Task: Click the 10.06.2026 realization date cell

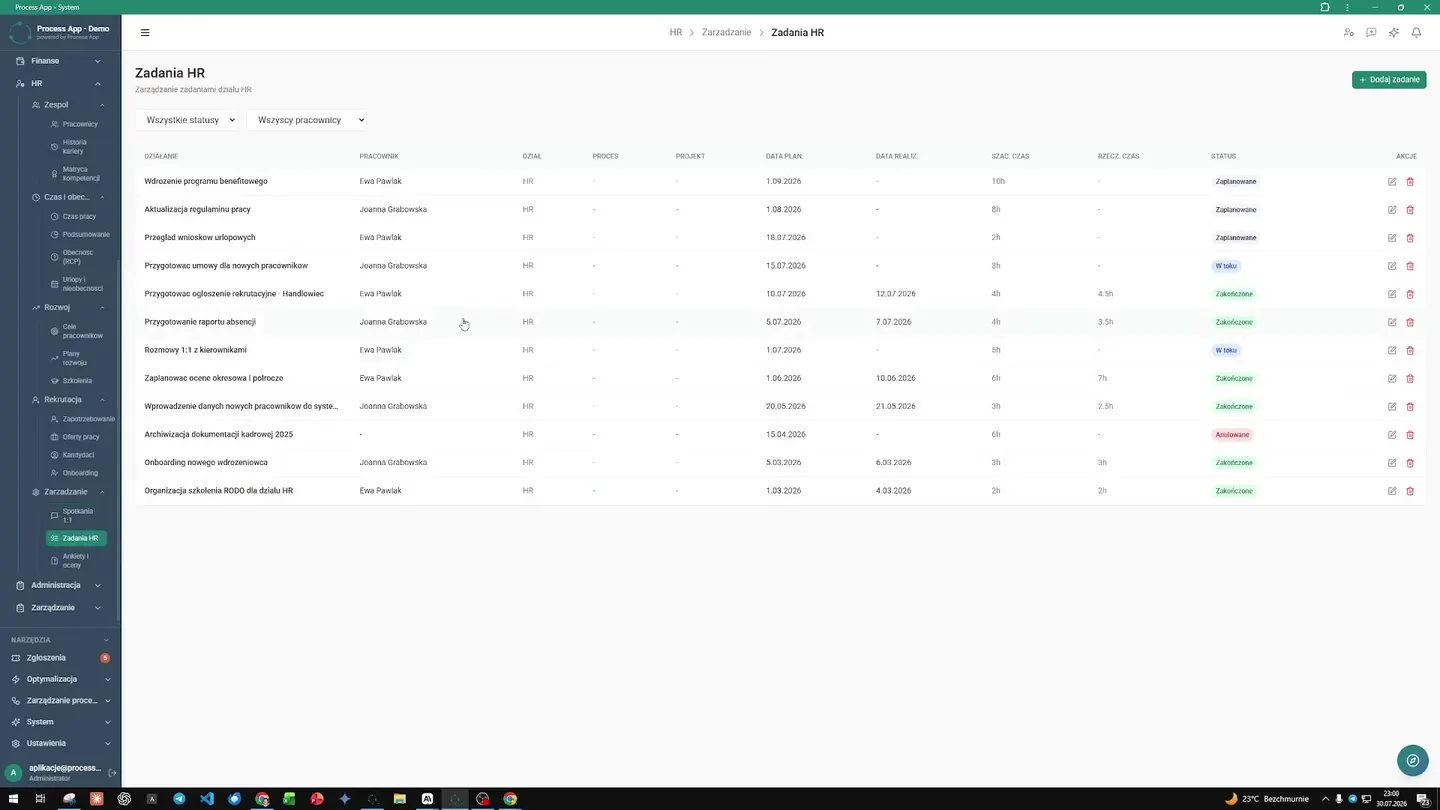Action: coord(895,378)
